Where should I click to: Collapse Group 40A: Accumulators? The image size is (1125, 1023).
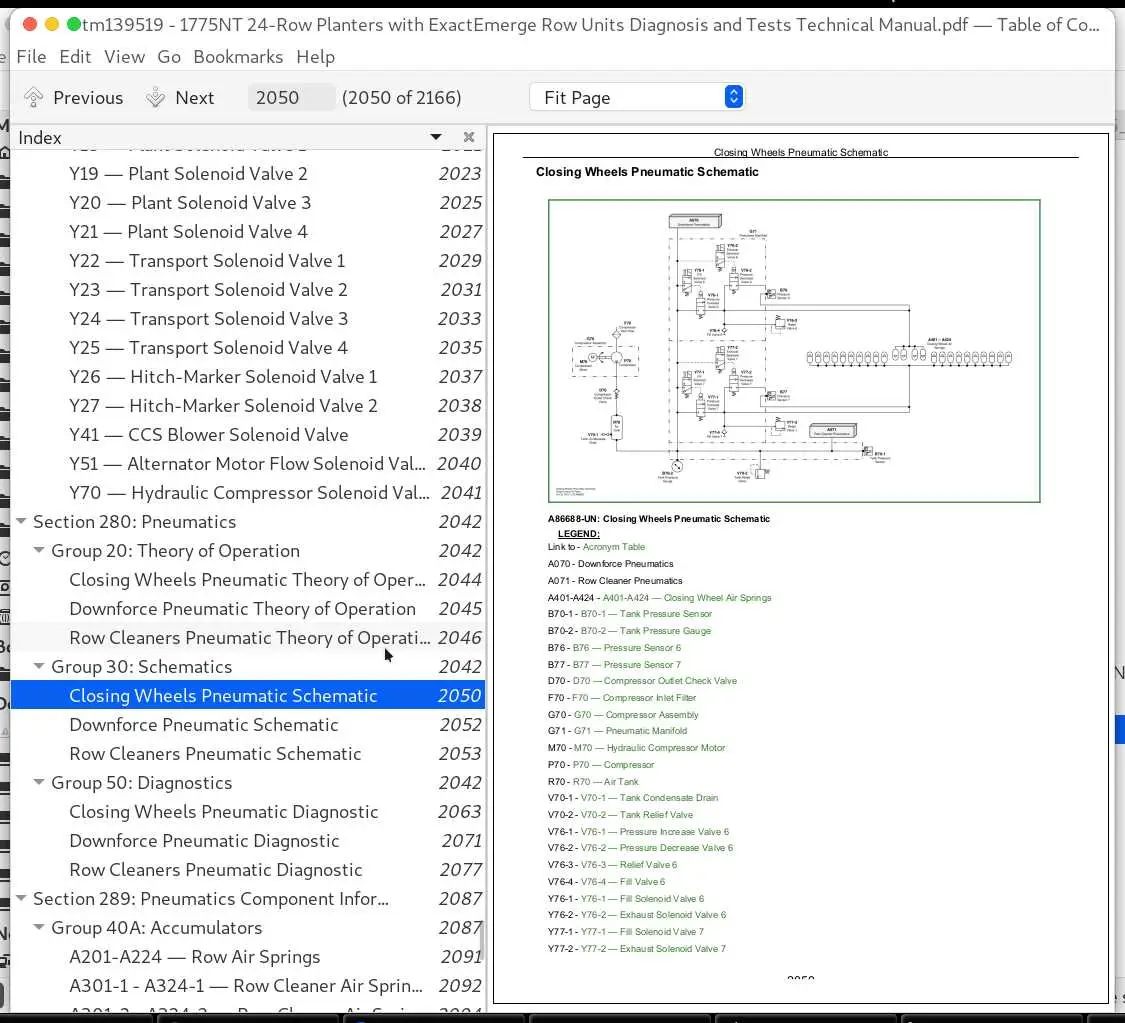pos(39,928)
